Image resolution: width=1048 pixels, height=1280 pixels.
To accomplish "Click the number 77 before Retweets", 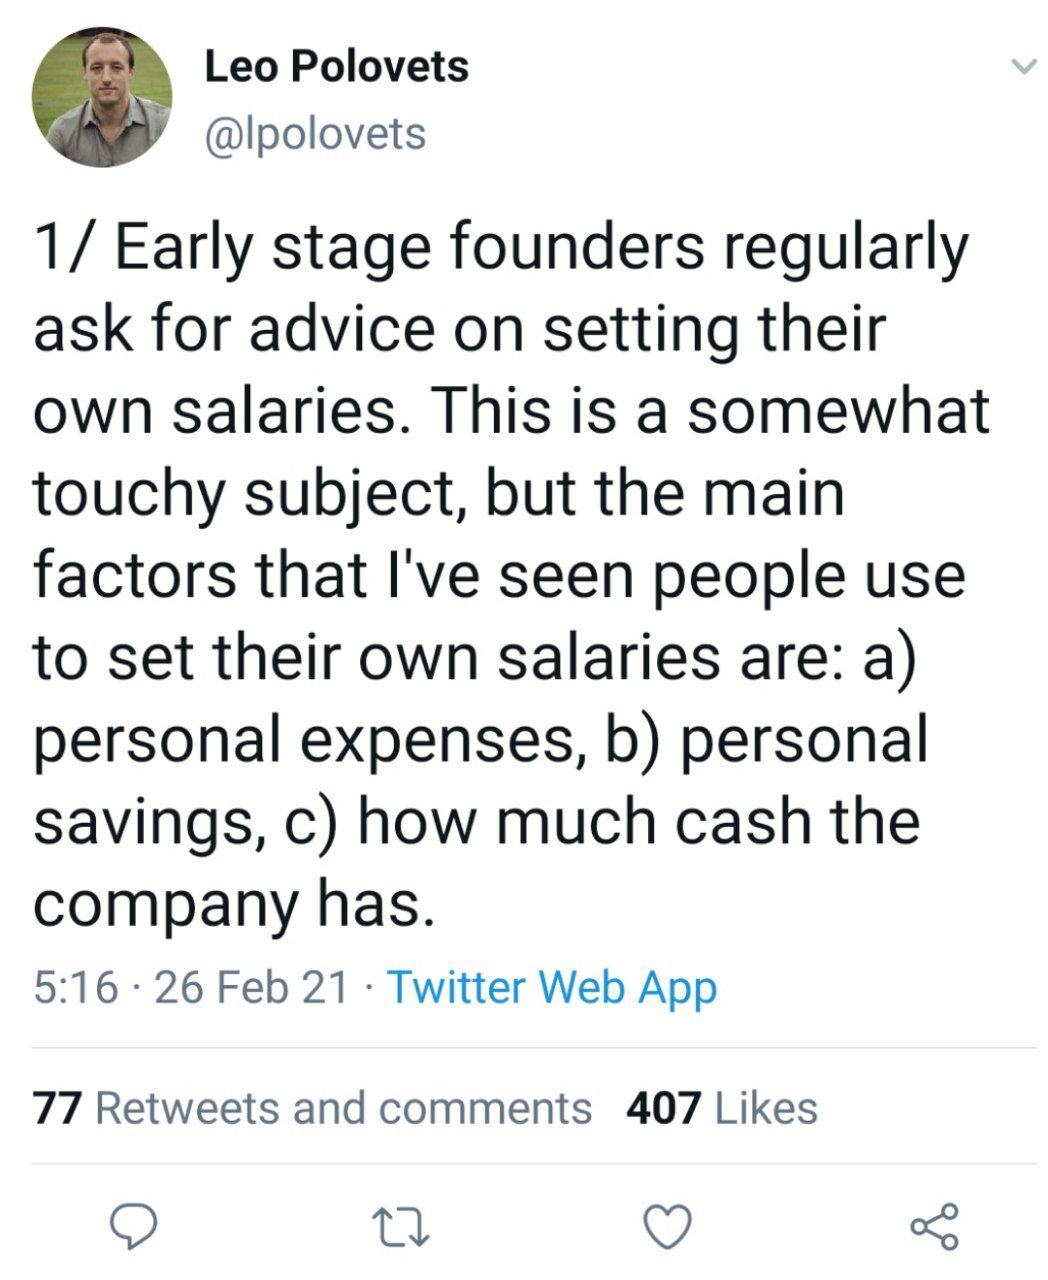I will (x=57, y=1108).
